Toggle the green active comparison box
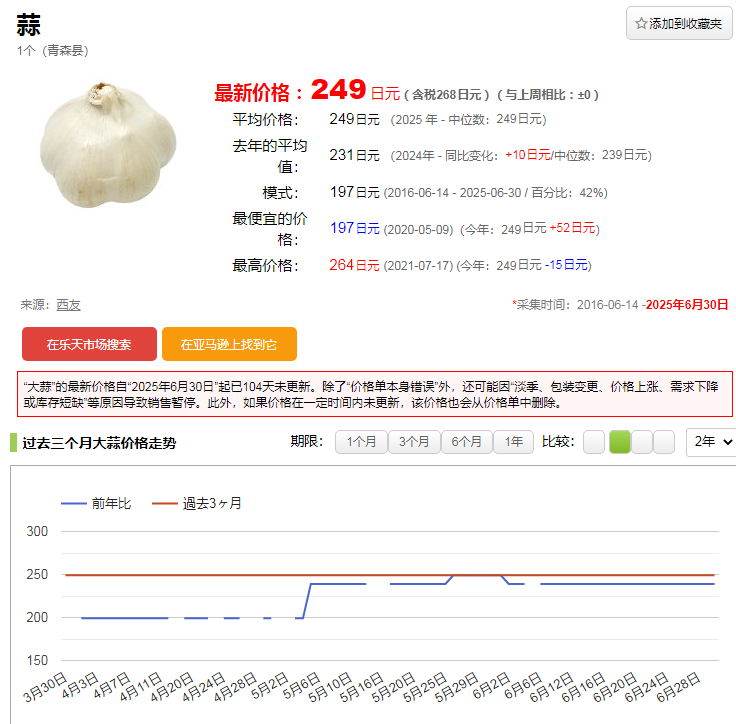This screenshot has height=724, width=736. (619, 442)
